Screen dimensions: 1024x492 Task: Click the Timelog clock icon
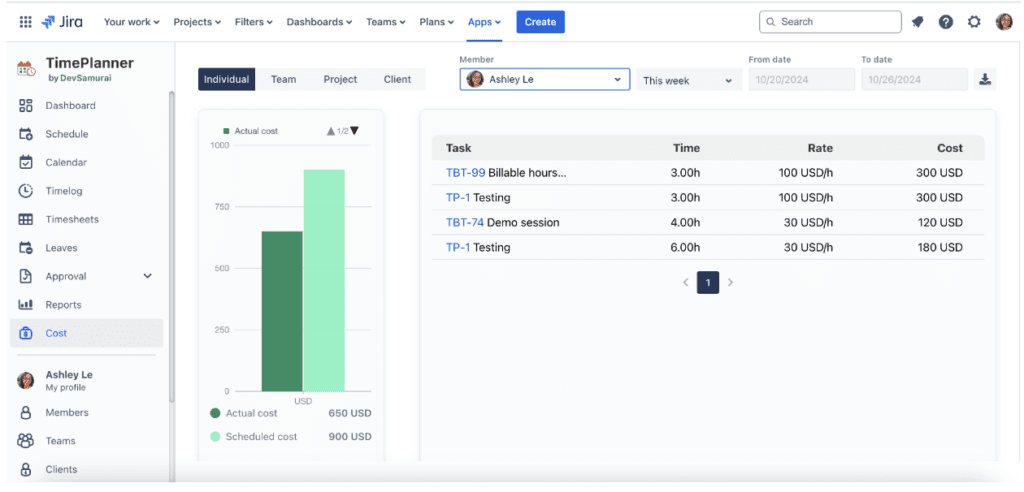pos(25,191)
